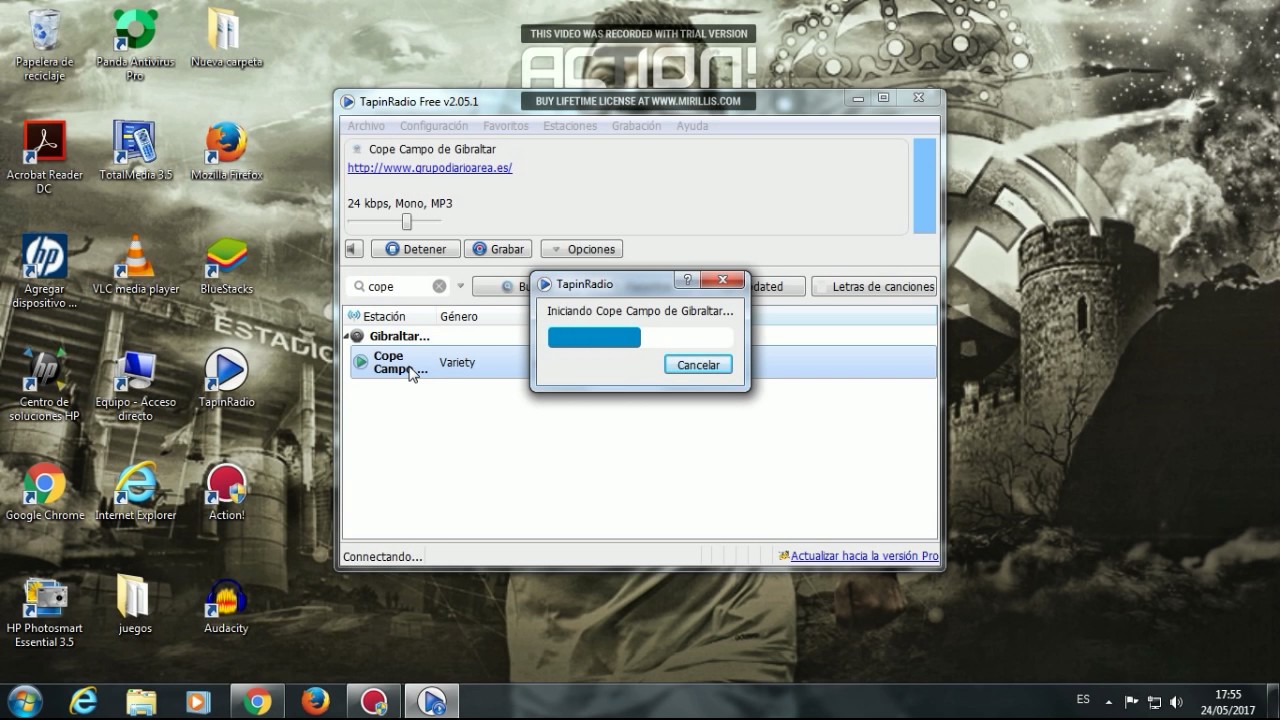Screen dimensions: 1280x720
Task: Open the grupodiarioarea.es link
Action: tap(430, 168)
